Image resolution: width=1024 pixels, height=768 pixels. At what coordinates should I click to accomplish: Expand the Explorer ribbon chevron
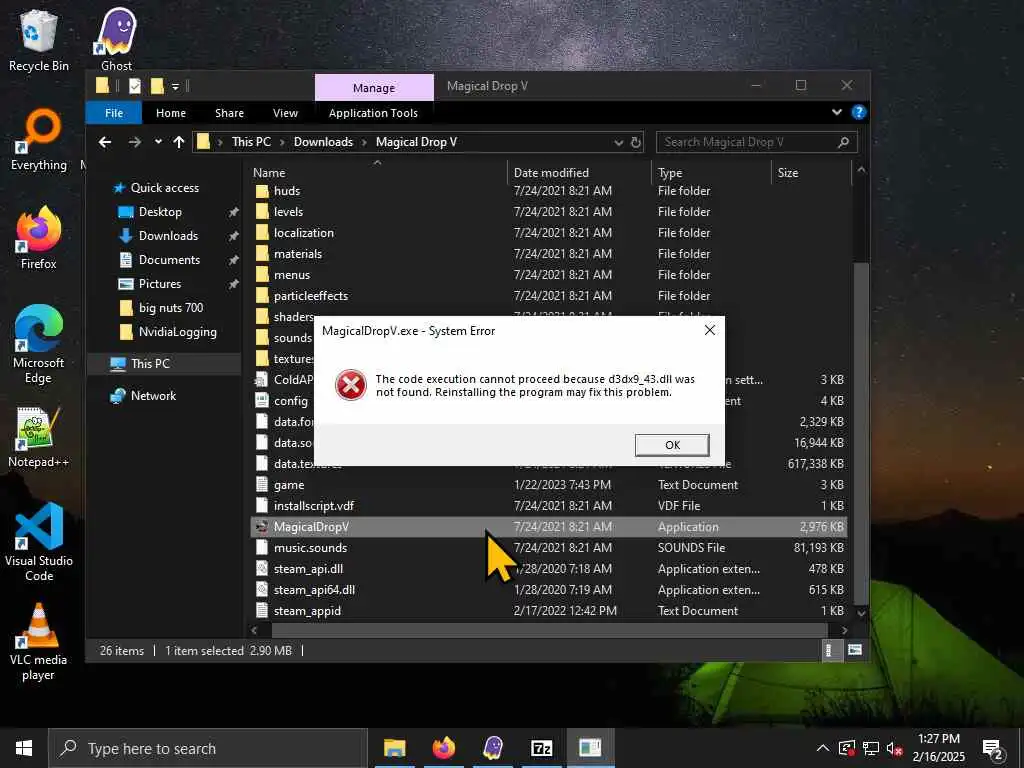click(837, 112)
